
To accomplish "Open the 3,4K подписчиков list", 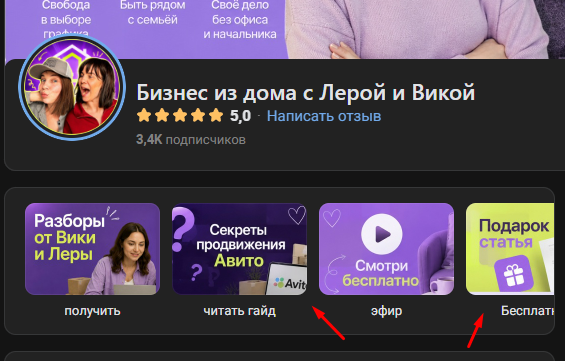I will coord(191,139).
